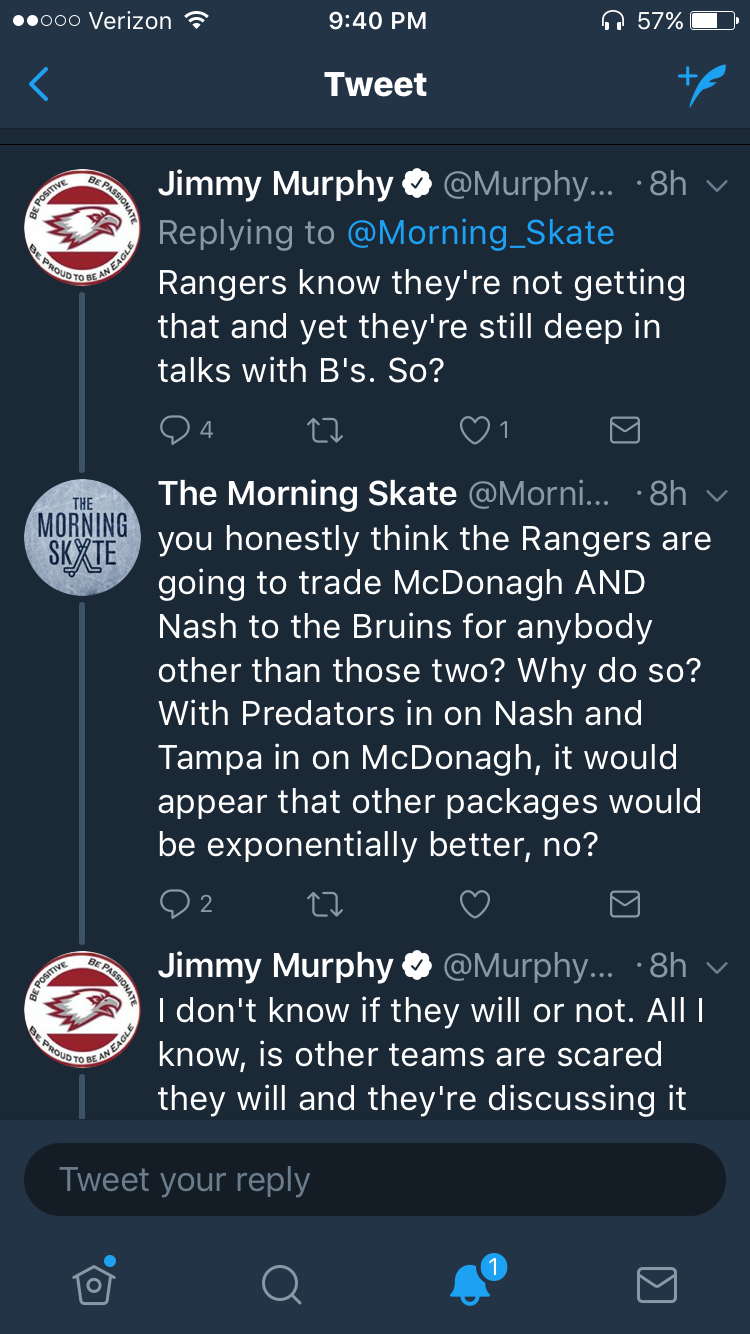Reply to Jimmy Murphy's first tweet

[x=176, y=430]
